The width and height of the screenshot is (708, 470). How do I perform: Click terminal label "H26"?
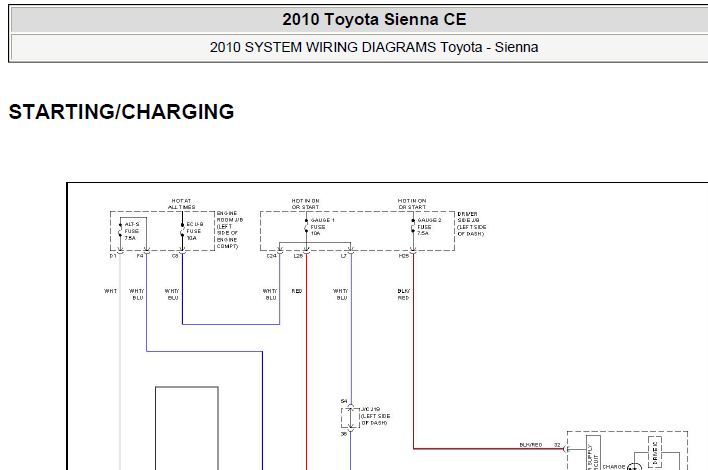[404, 256]
